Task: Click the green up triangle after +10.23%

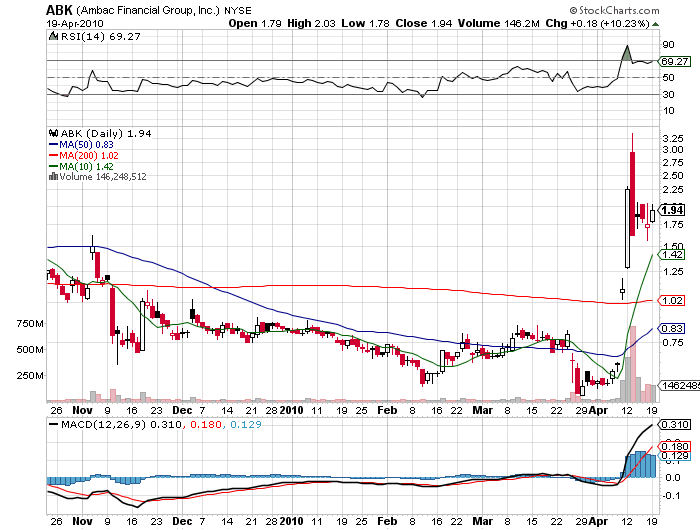Action: (x=655, y=24)
